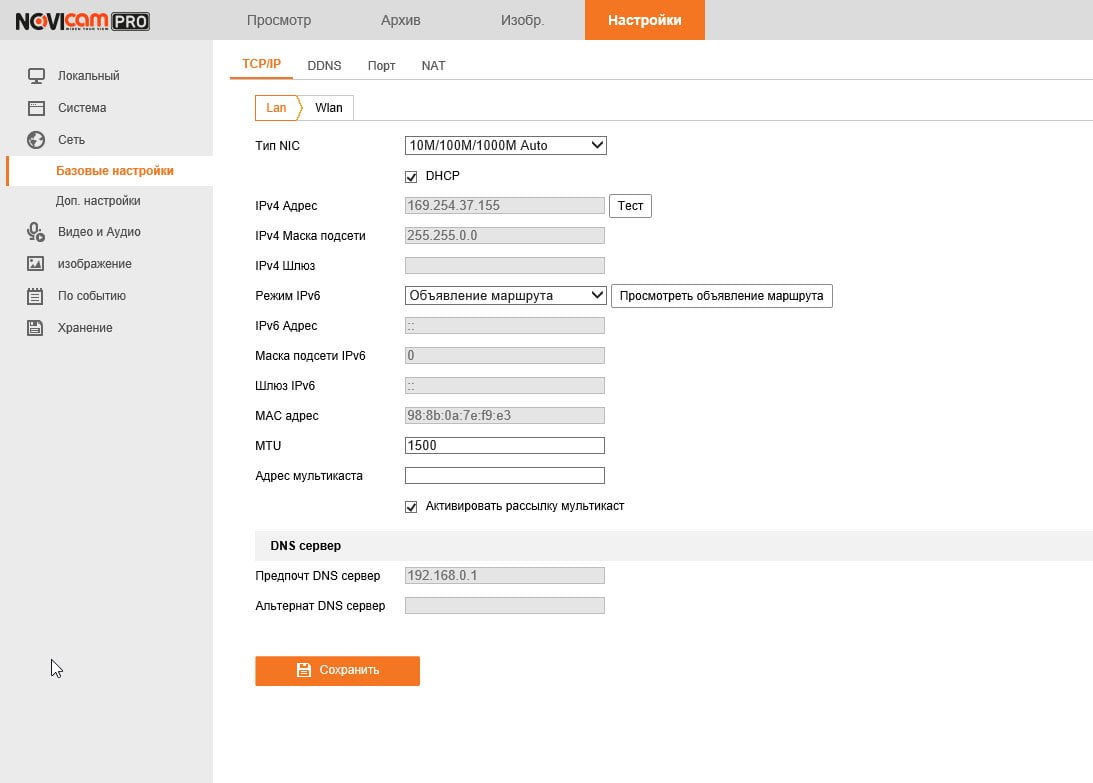This screenshot has width=1093, height=783.
Task: Click the Сеть globe icon
Action: (36, 139)
